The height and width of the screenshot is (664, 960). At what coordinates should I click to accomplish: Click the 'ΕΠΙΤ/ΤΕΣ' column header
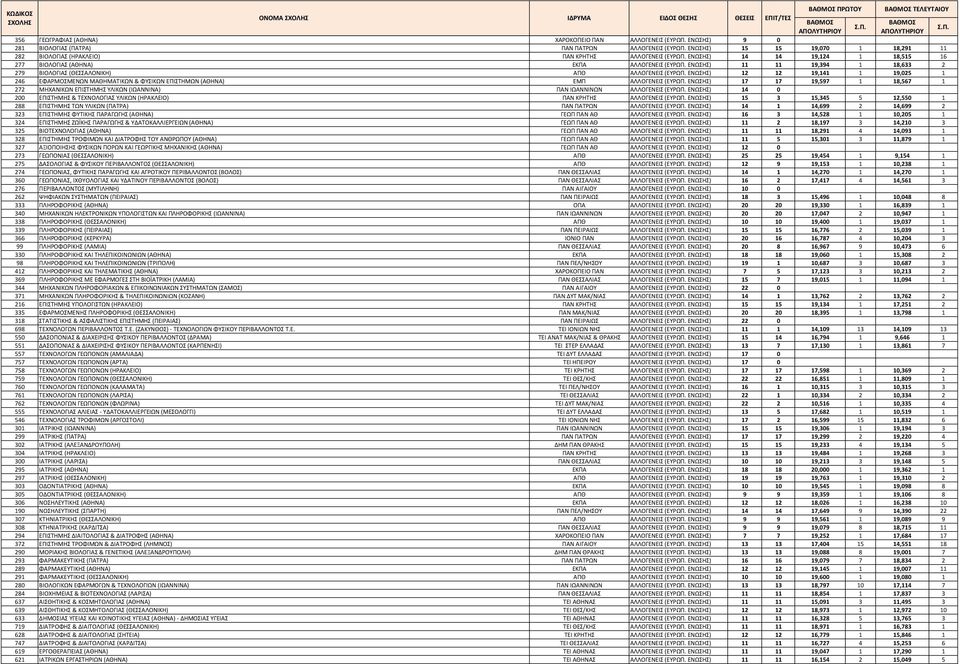click(x=778, y=18)
